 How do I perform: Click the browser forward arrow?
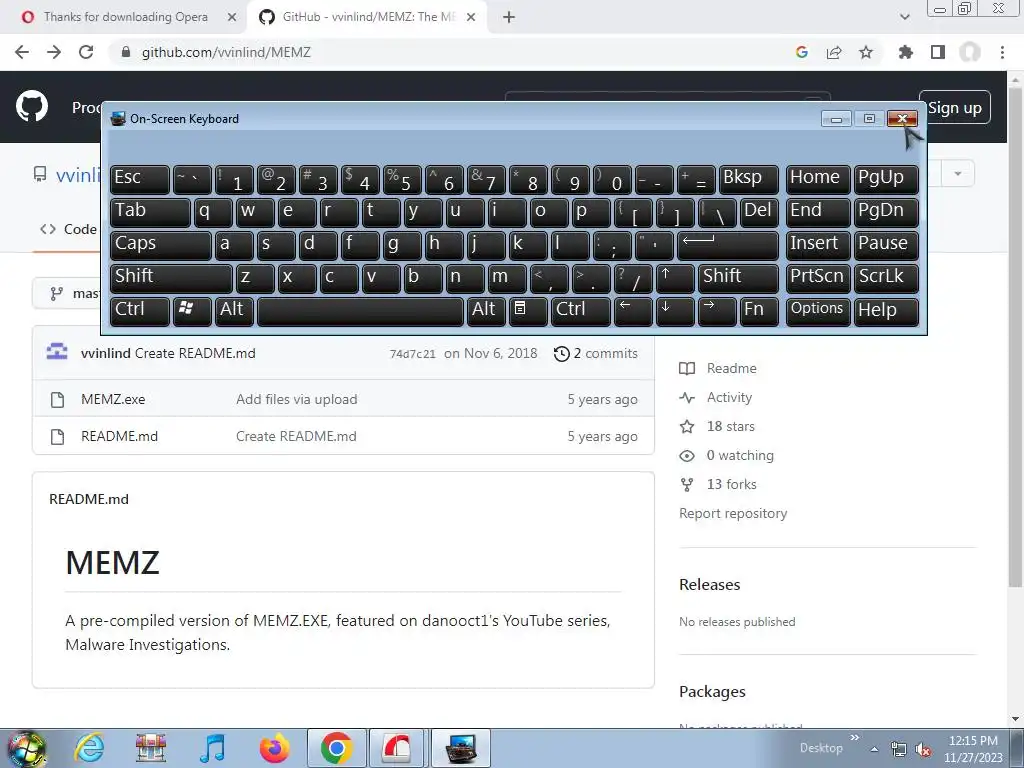click(x=54, y=52)
